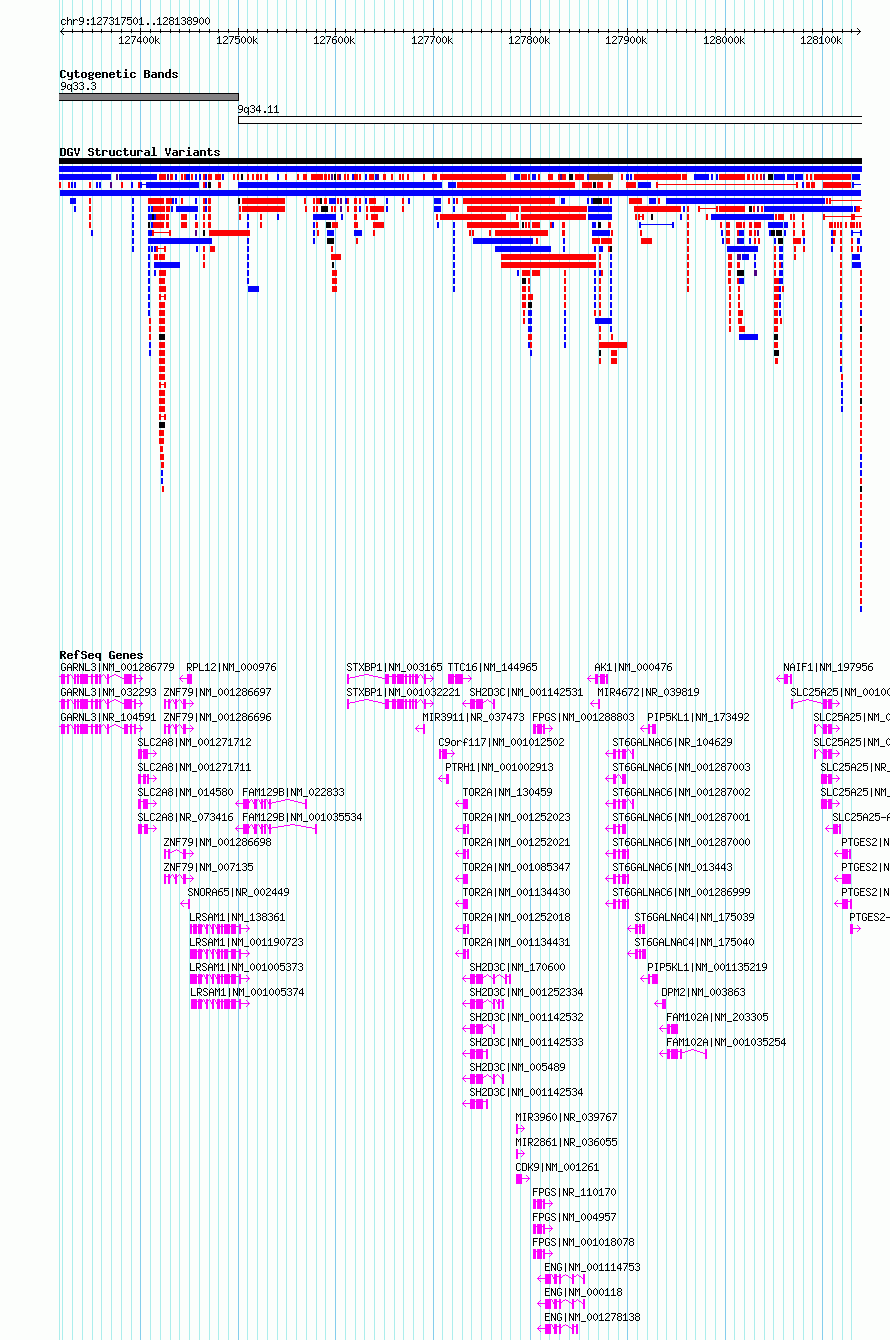Open the DGV Structural Variants track title
The height and width of the screenshot is (1340, 890).
point(140,152)
